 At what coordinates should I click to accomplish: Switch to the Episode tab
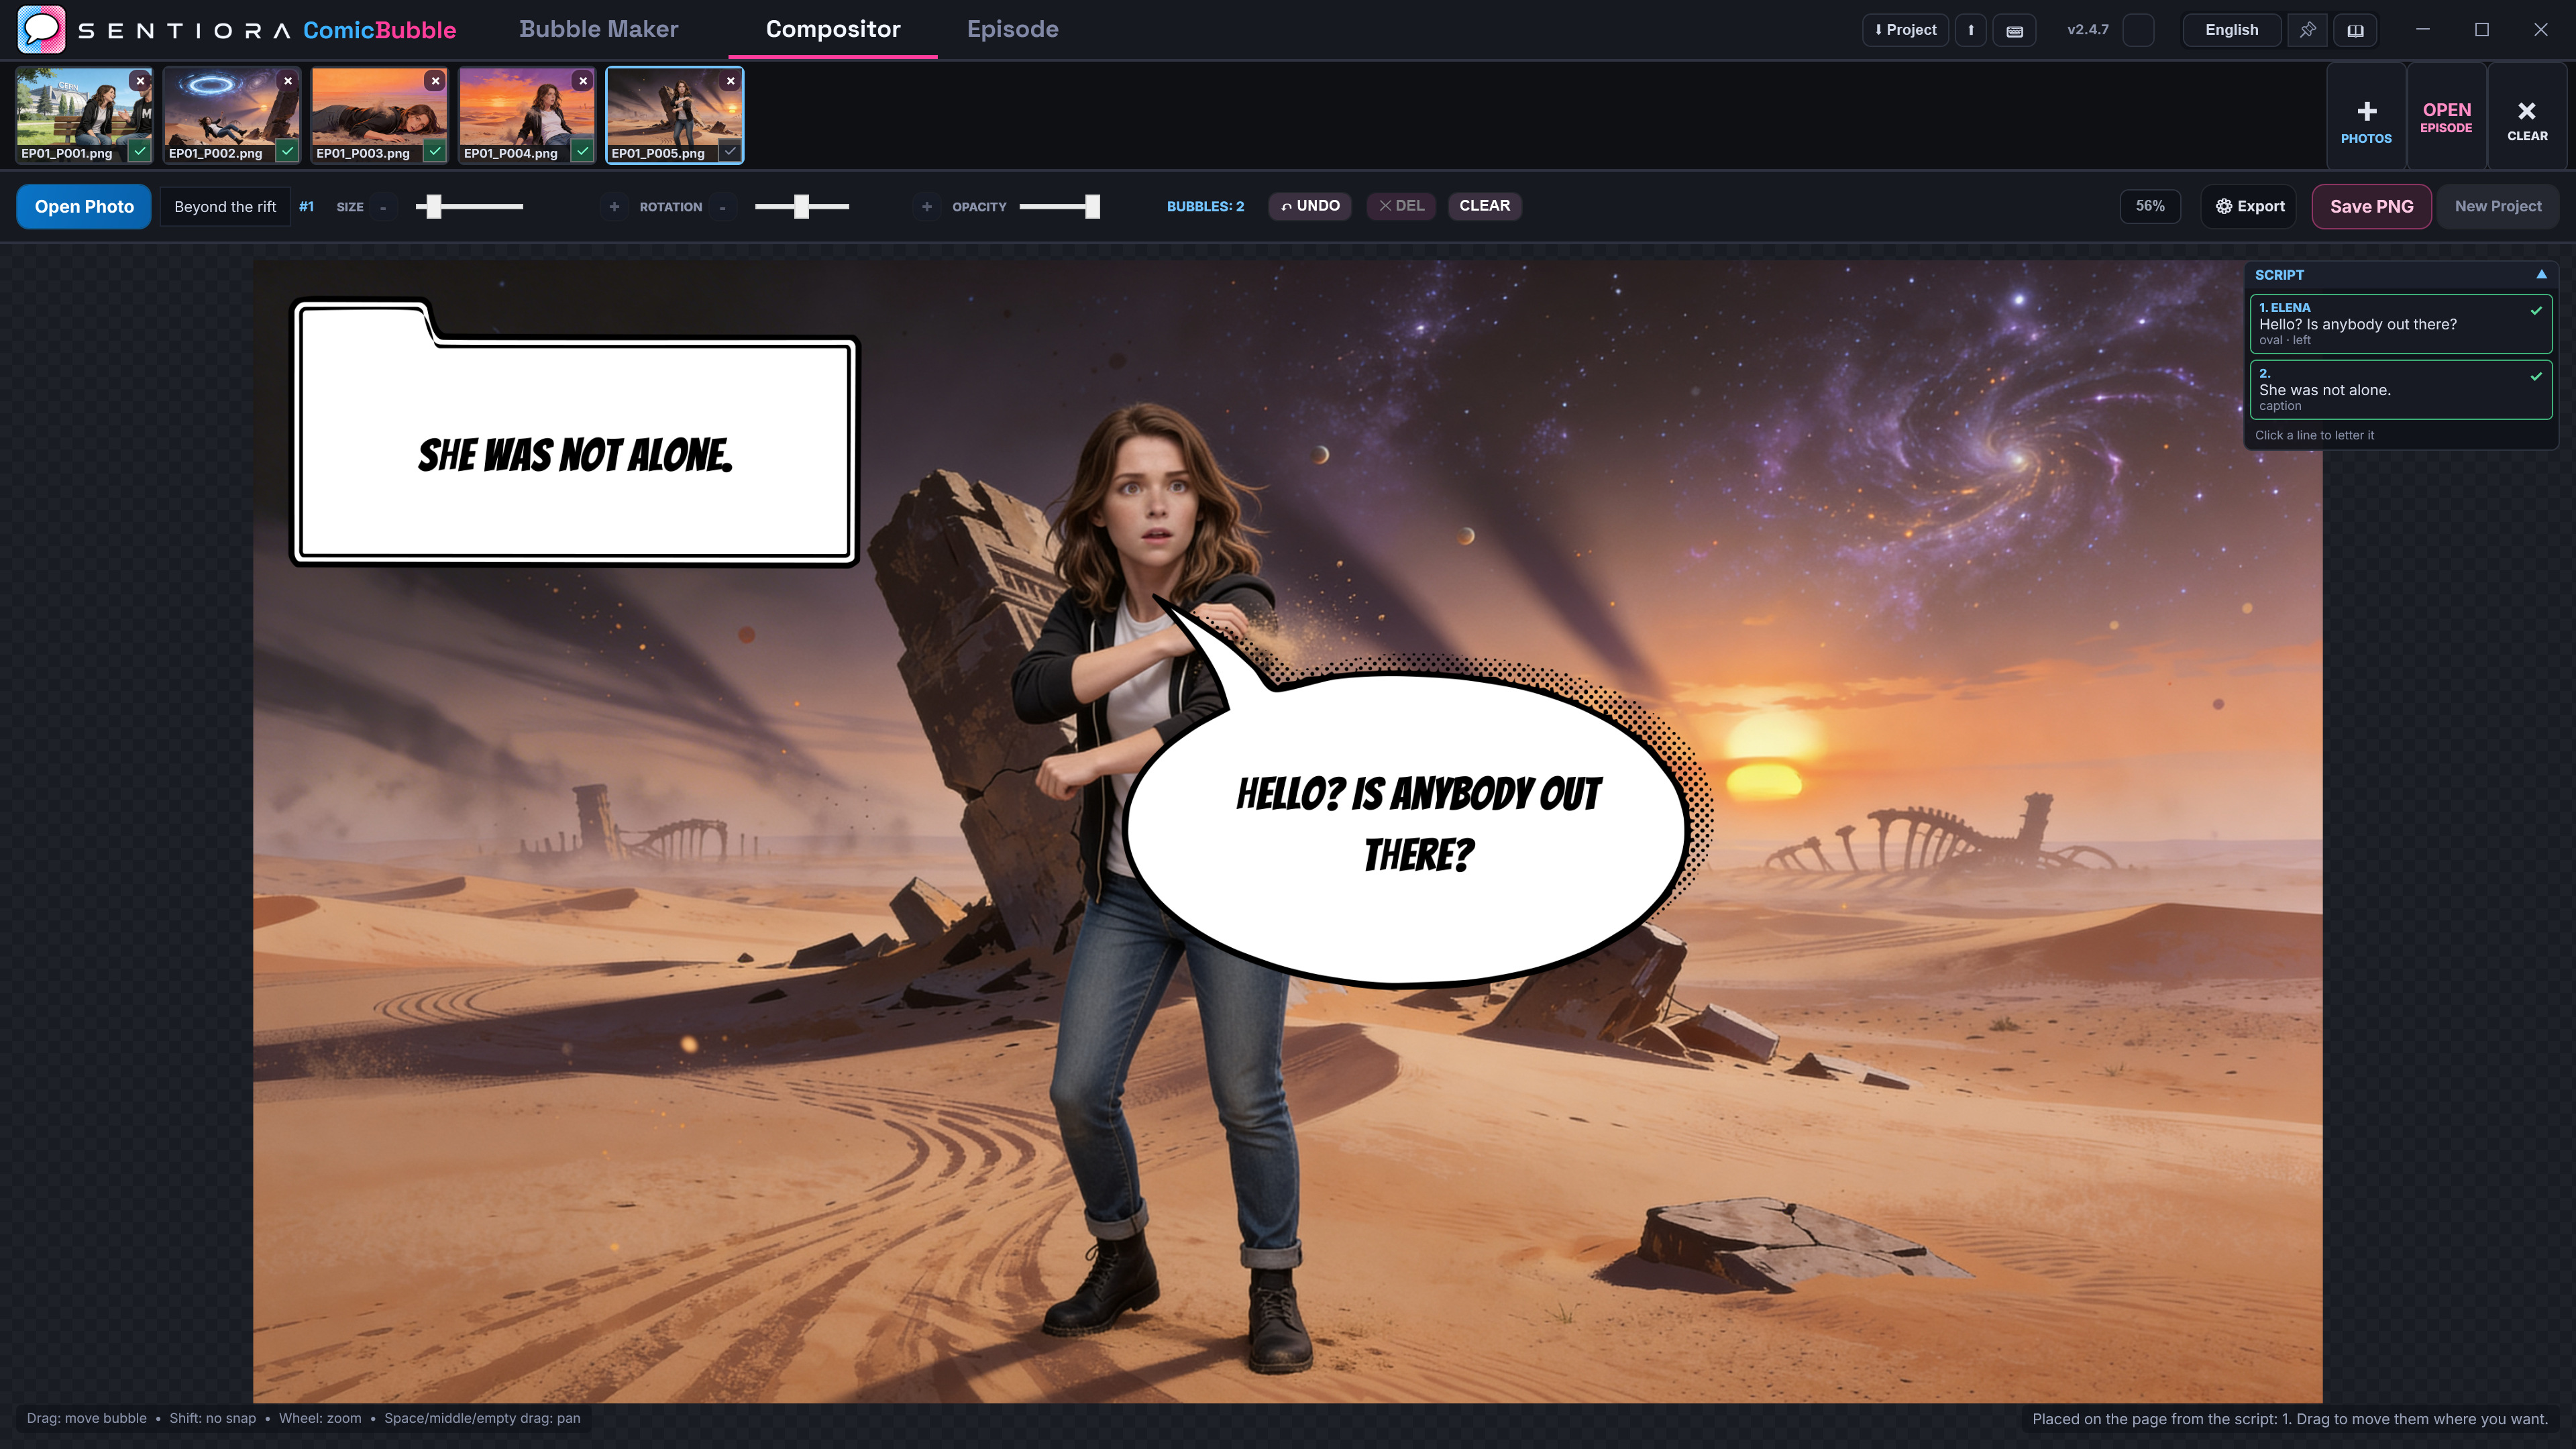[1012, 29]
